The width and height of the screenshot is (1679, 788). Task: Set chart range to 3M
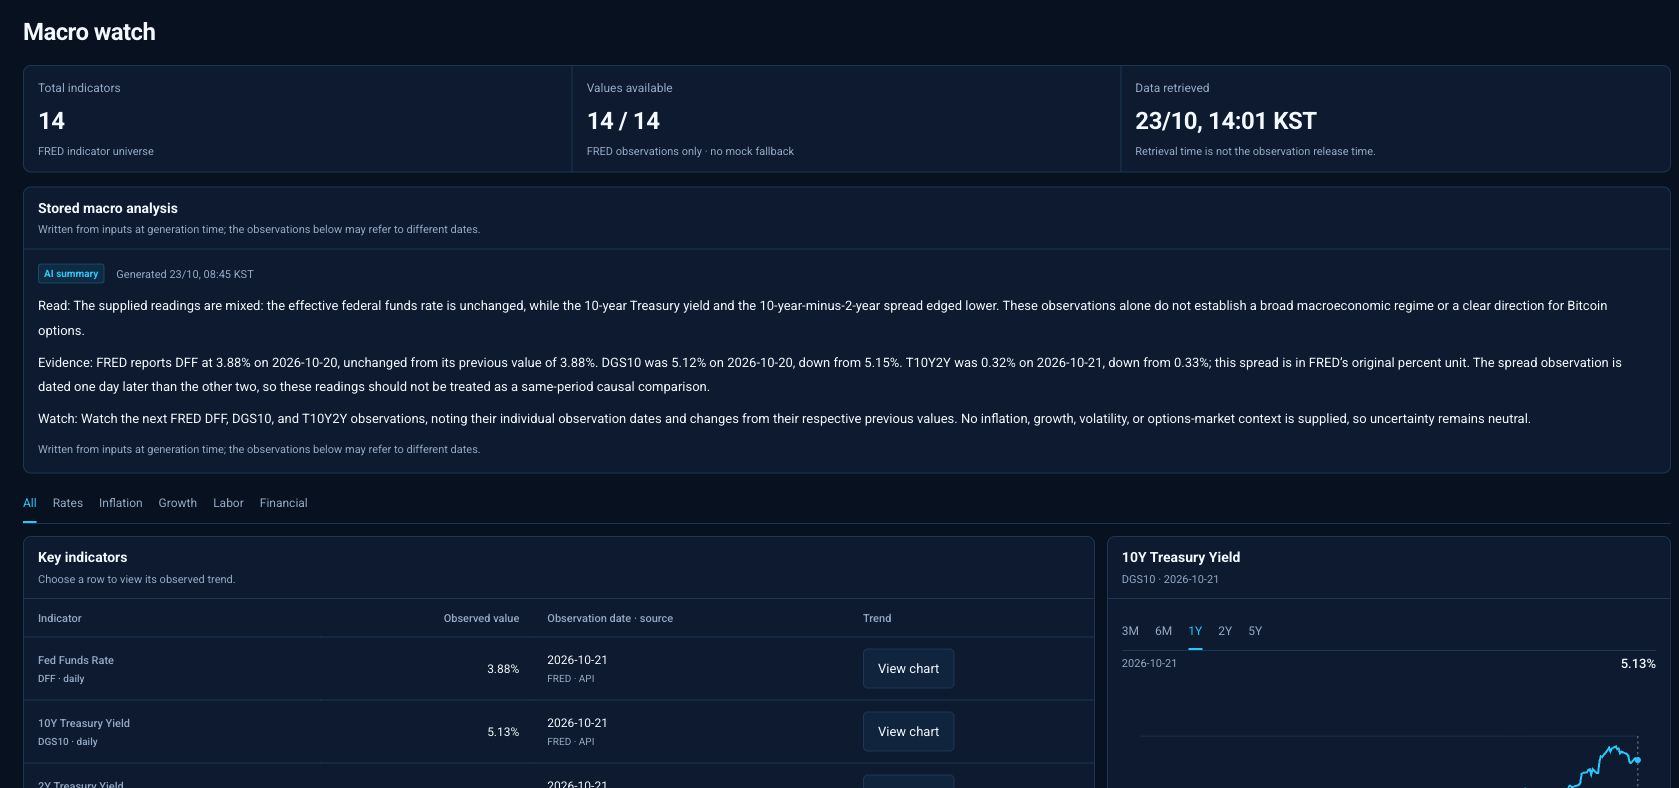[1130, 631]
